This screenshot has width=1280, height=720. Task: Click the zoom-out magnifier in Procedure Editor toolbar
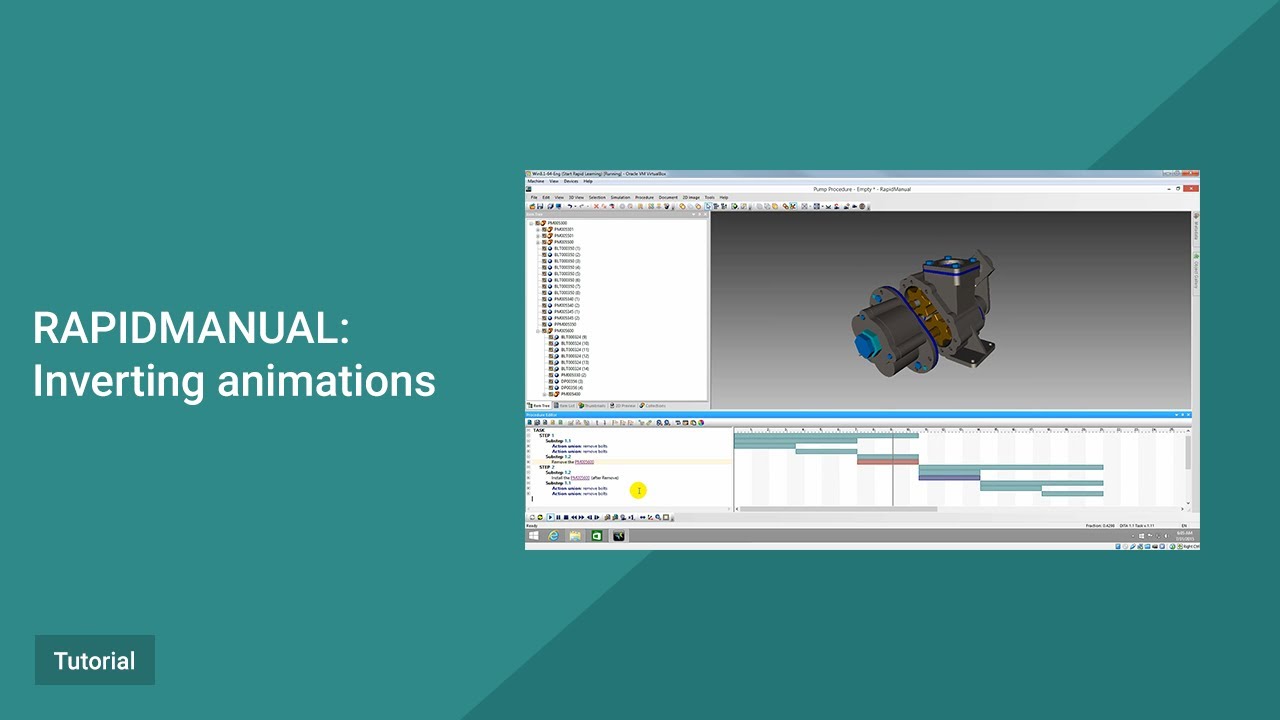click(667, 423)
